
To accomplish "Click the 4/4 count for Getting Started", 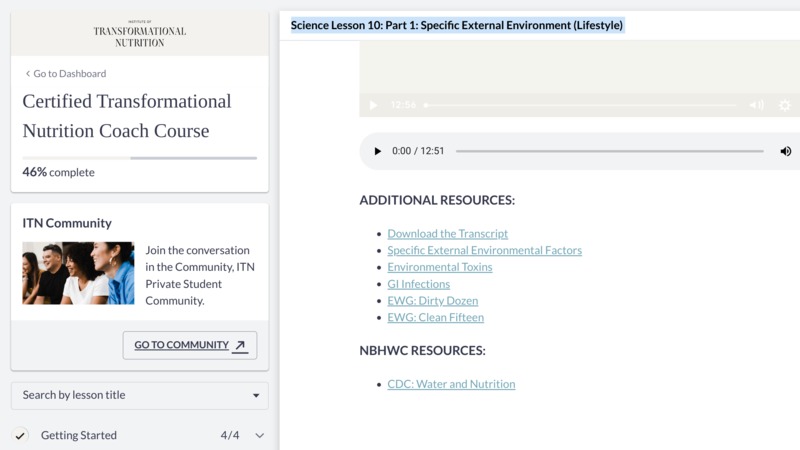I will click(230, 435).
